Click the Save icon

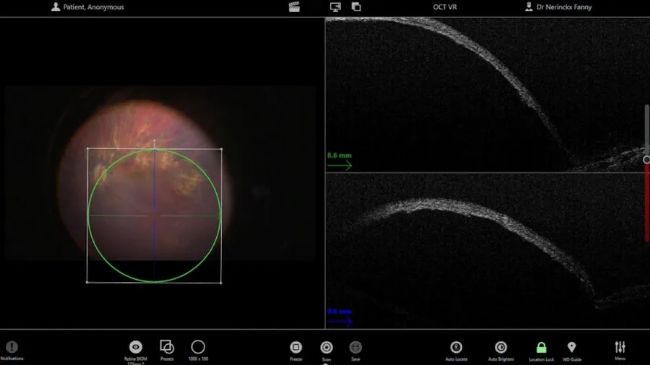click(356, 347)
